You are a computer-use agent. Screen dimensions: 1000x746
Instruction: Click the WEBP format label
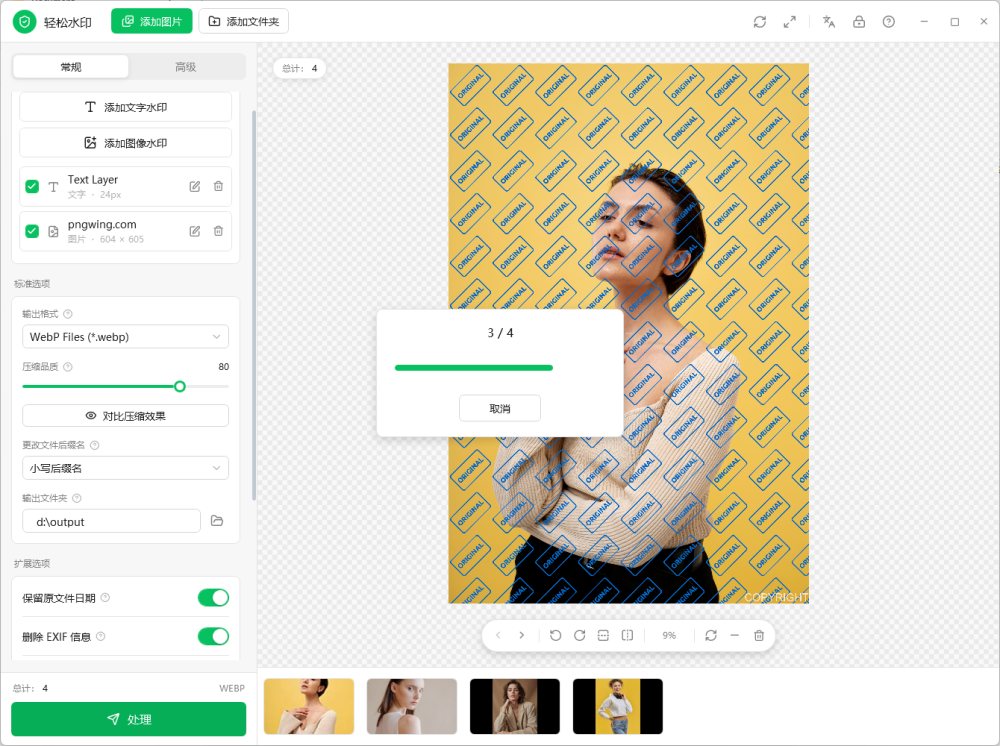[x=232, y=688]
